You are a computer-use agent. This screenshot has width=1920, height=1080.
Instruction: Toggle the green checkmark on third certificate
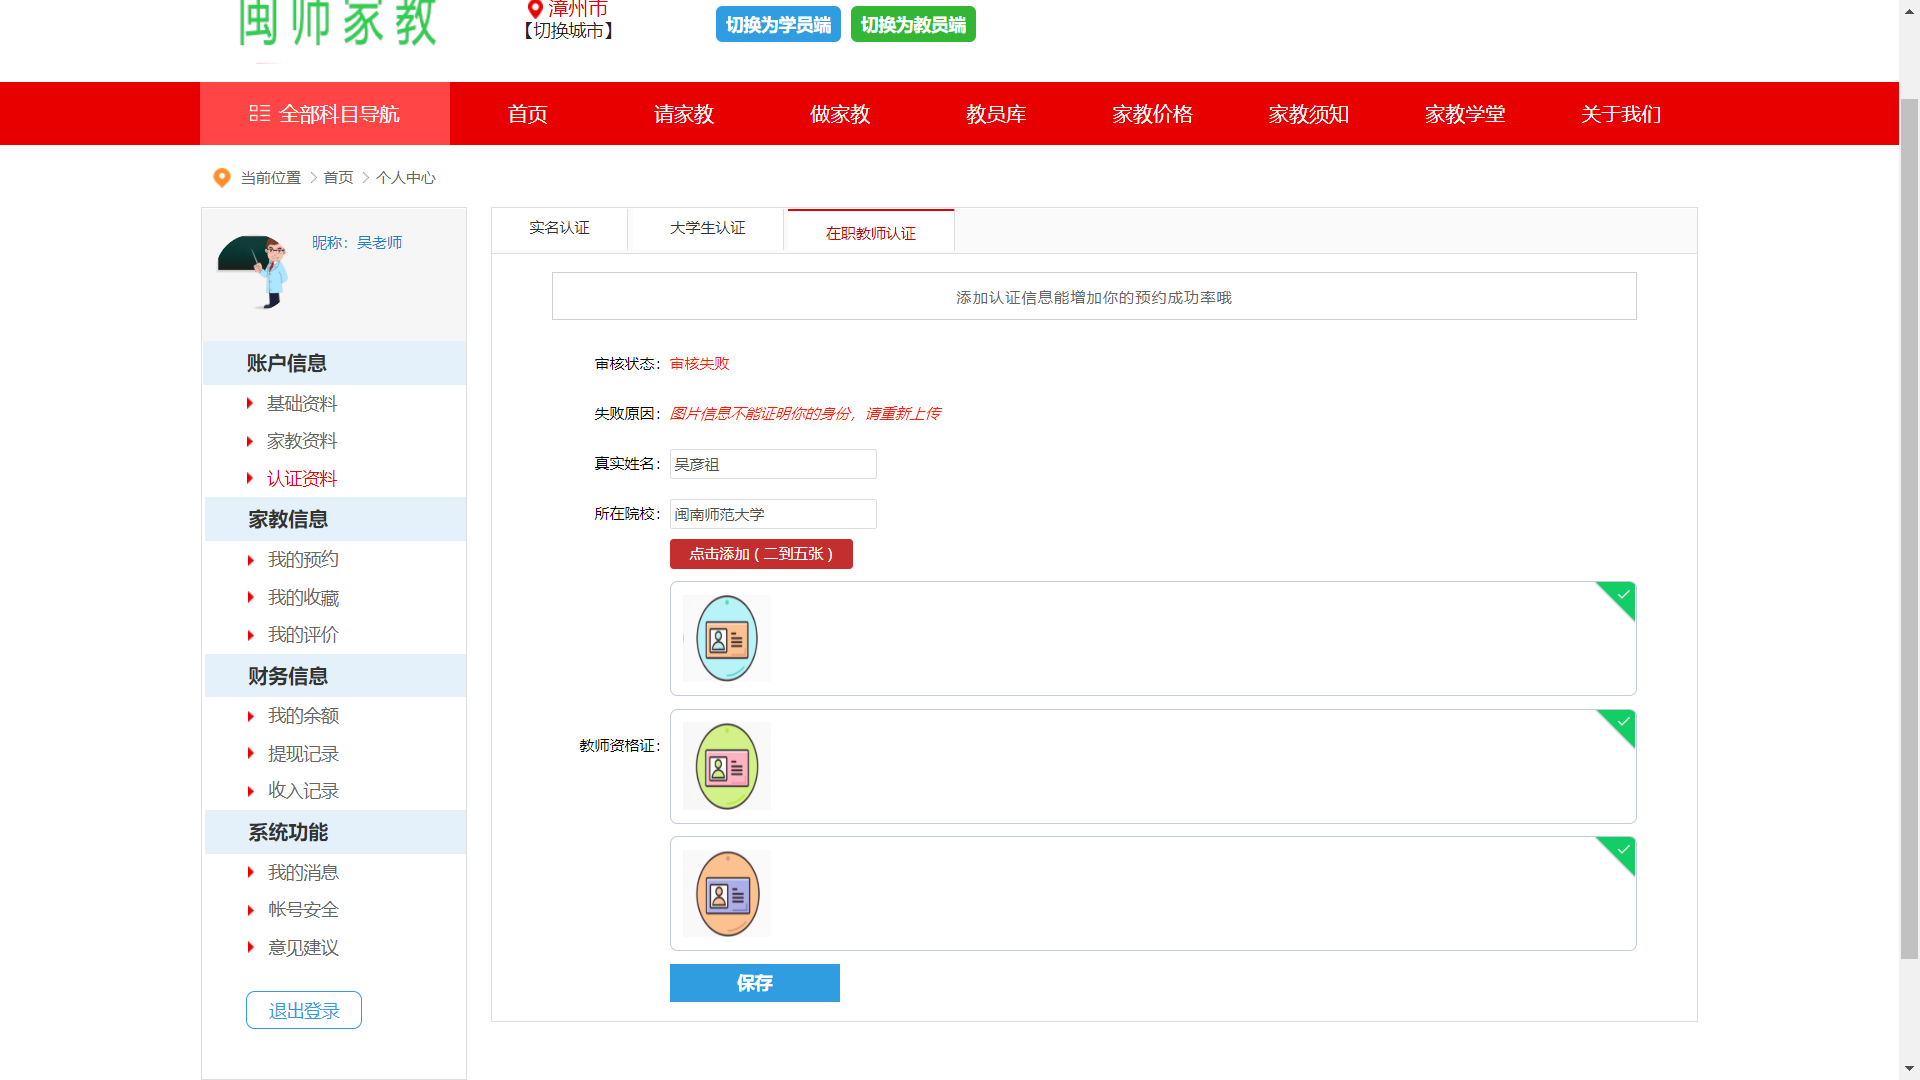1622,851
